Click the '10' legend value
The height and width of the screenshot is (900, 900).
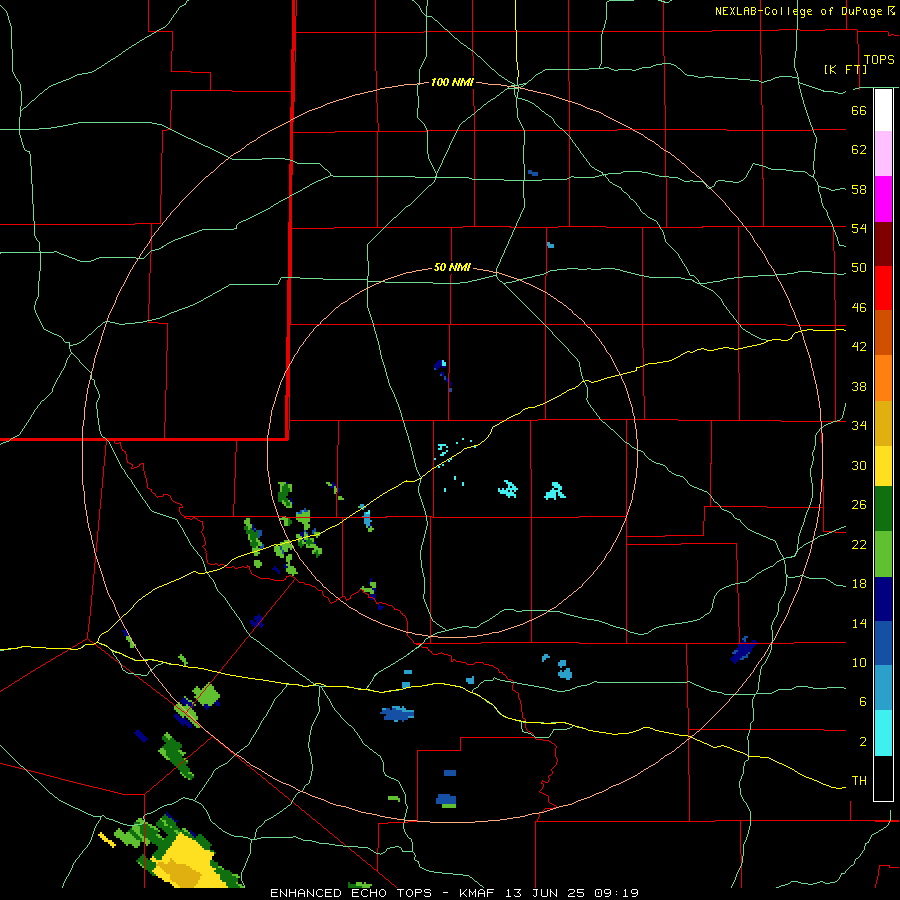point(859,662)
